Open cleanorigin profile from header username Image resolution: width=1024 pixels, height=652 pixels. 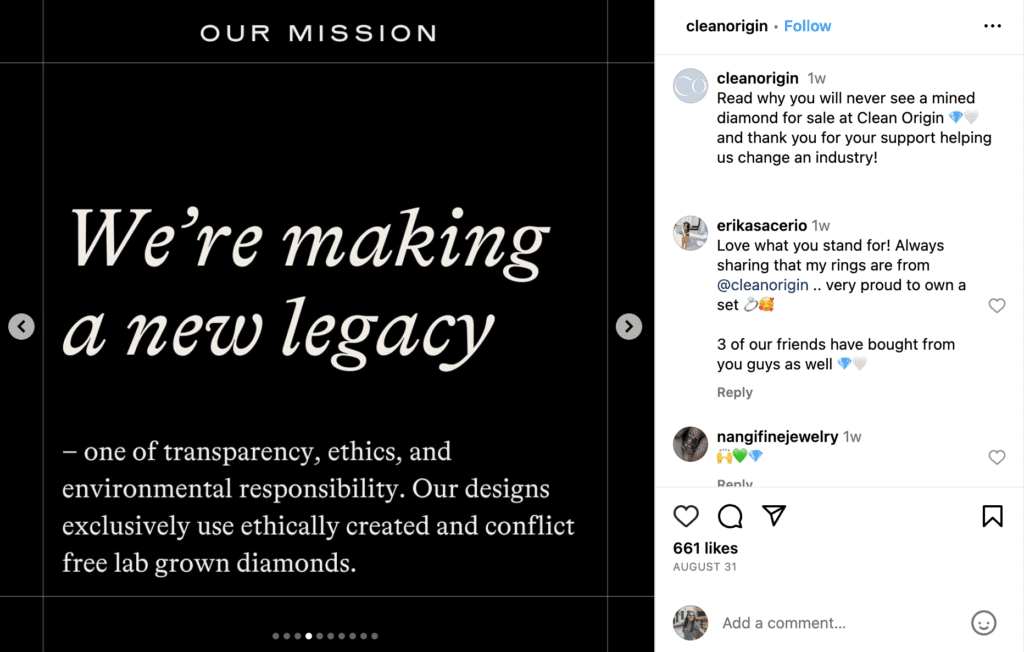click(x=726, y=26)
